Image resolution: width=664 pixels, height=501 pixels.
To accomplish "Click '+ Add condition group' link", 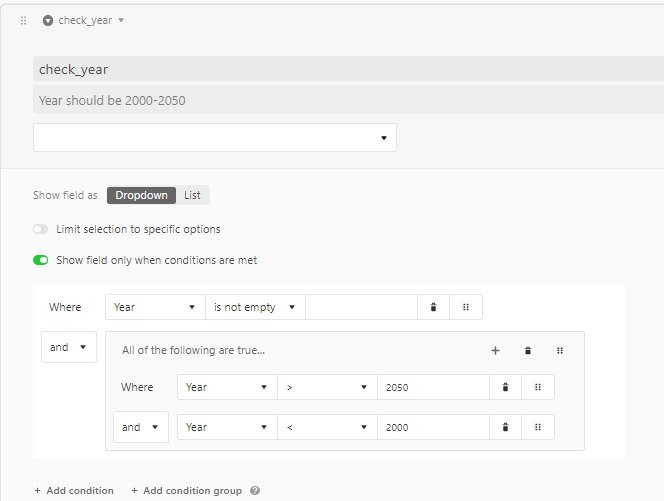I will tap(186, 490).
